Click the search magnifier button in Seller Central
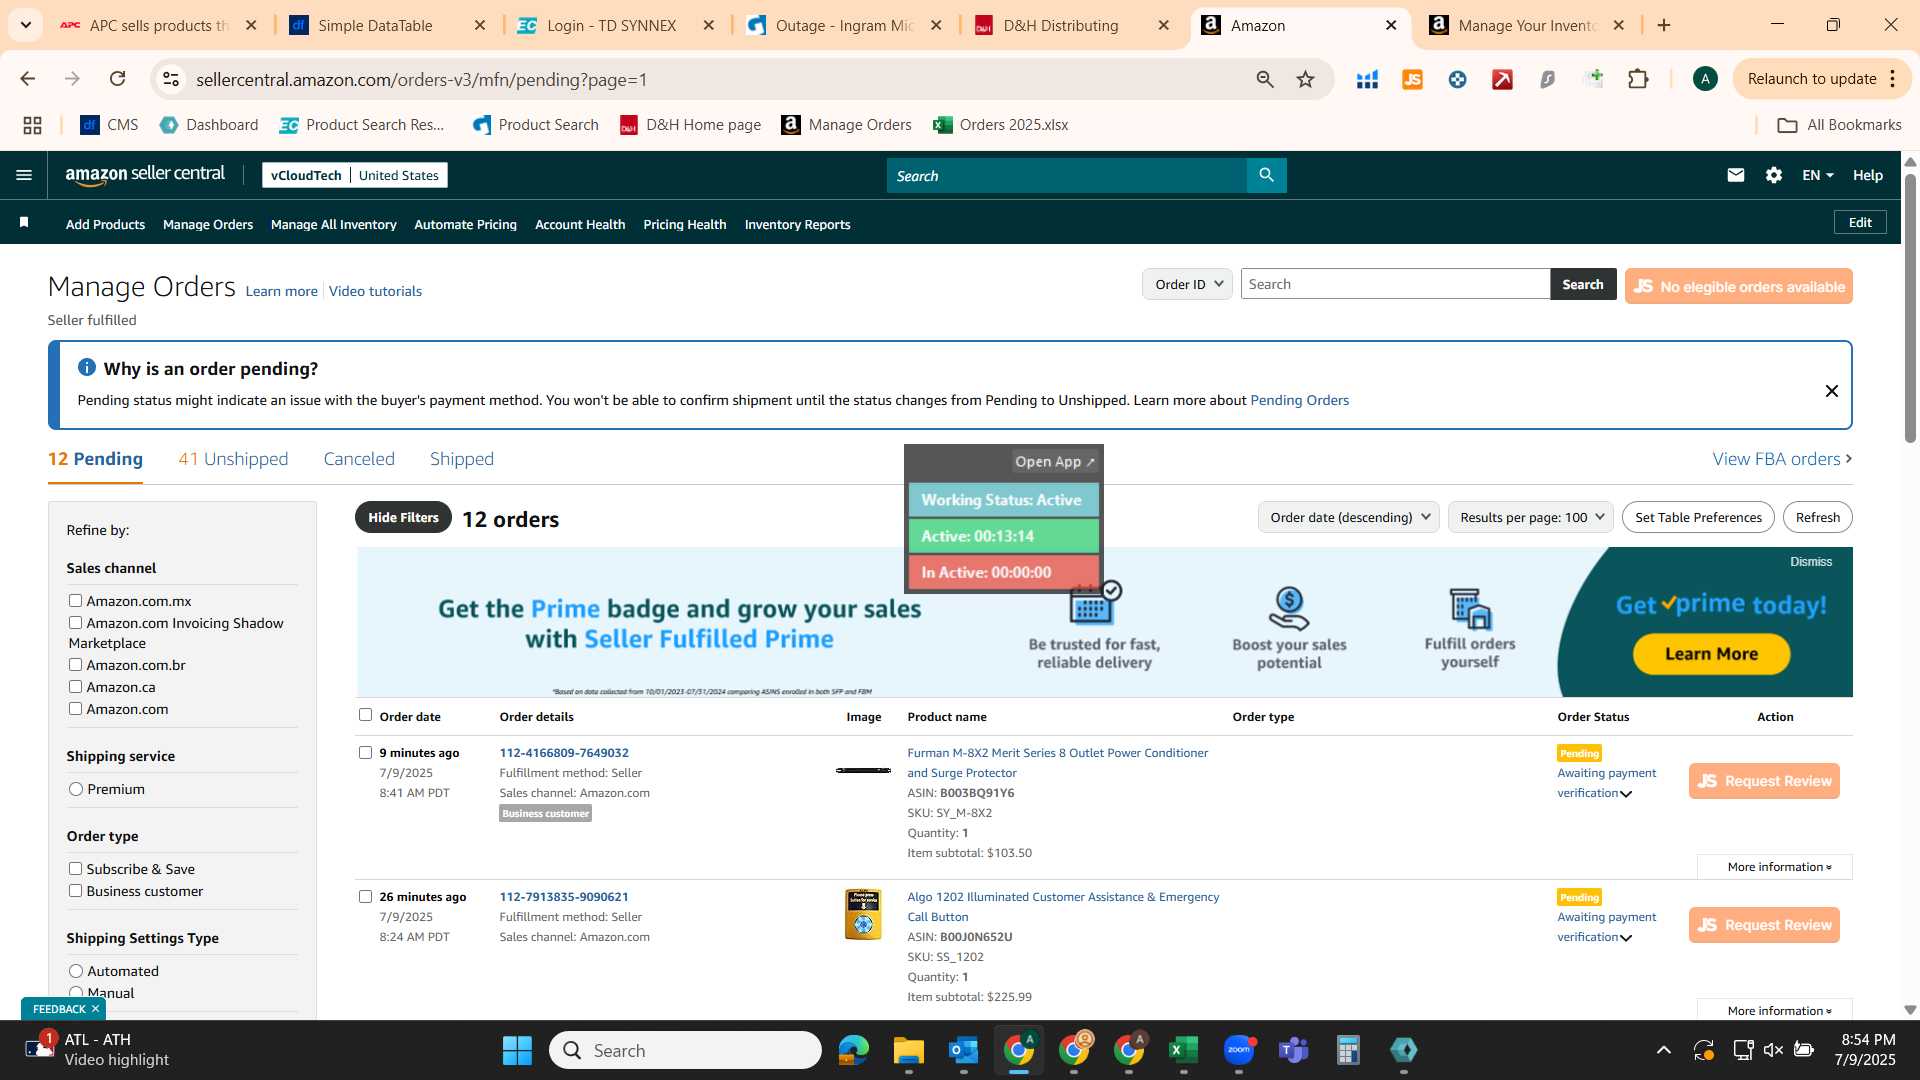This screenshot has height=1080, width=1920. (1266, 175)
